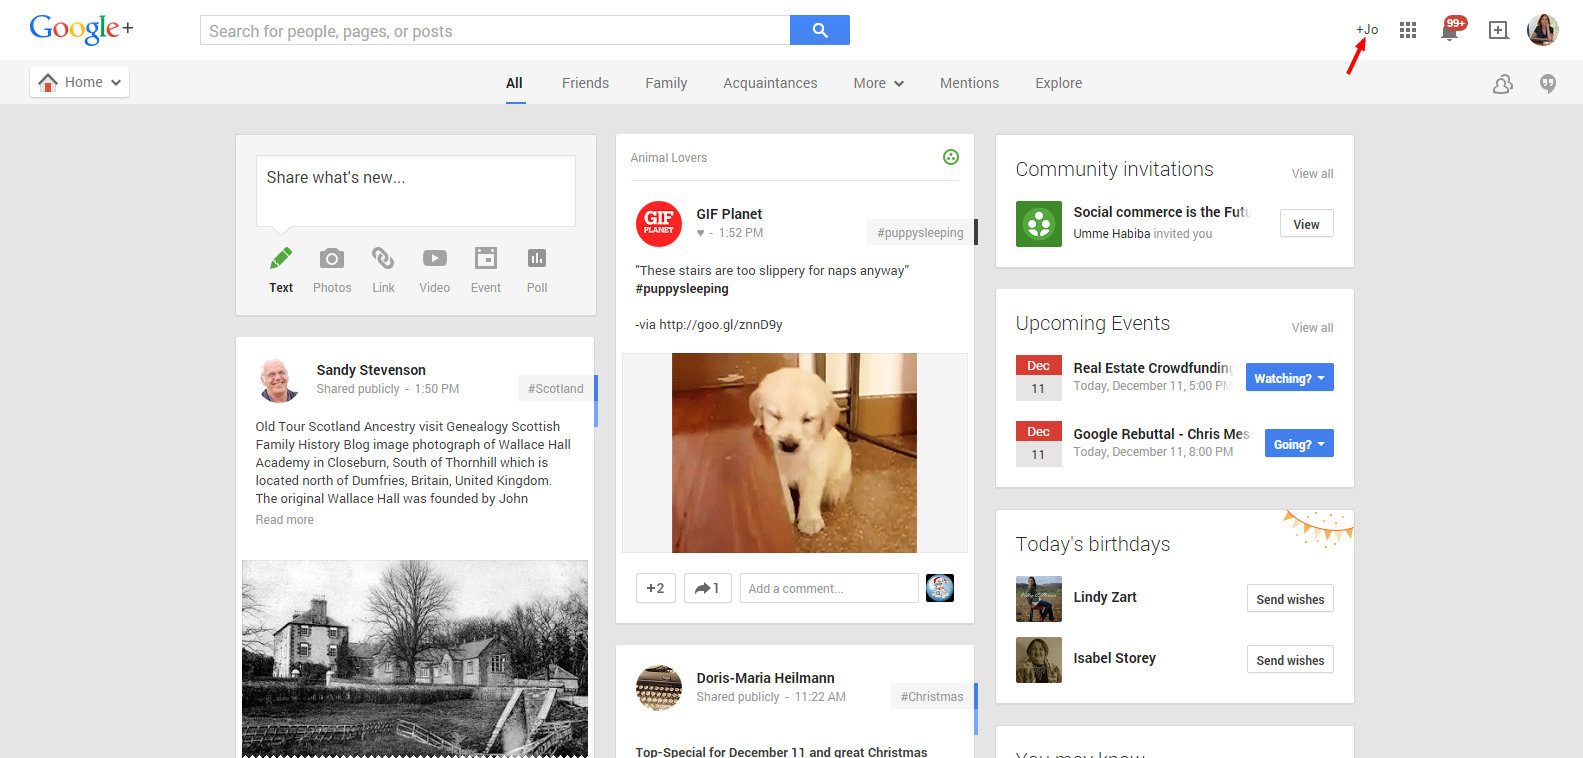Screen dimensions: 1583x758
Task: Expand the More circles dropdown
Action: click(878, 83)
